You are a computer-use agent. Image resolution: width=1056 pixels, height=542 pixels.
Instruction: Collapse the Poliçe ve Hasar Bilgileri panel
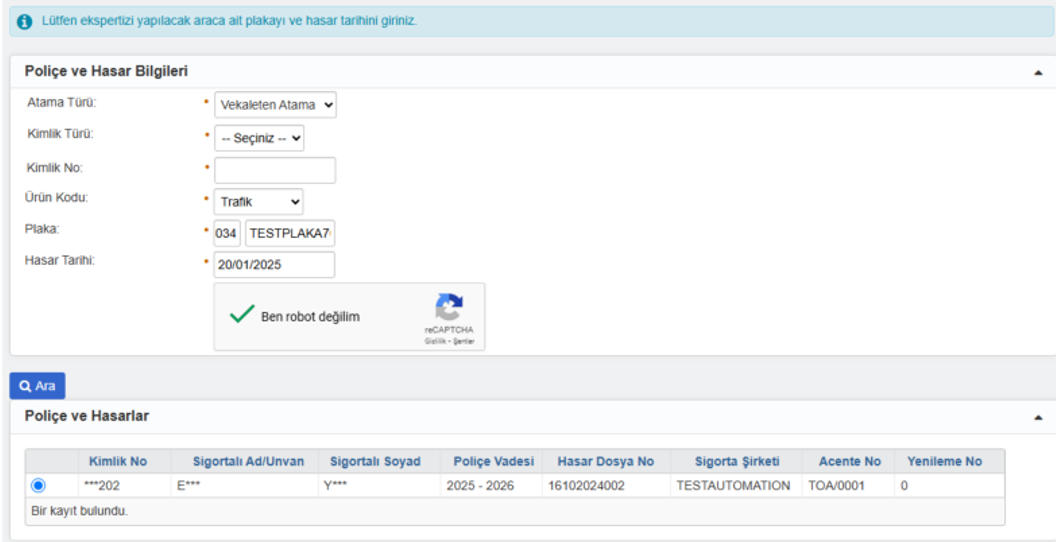(1037, 73)
